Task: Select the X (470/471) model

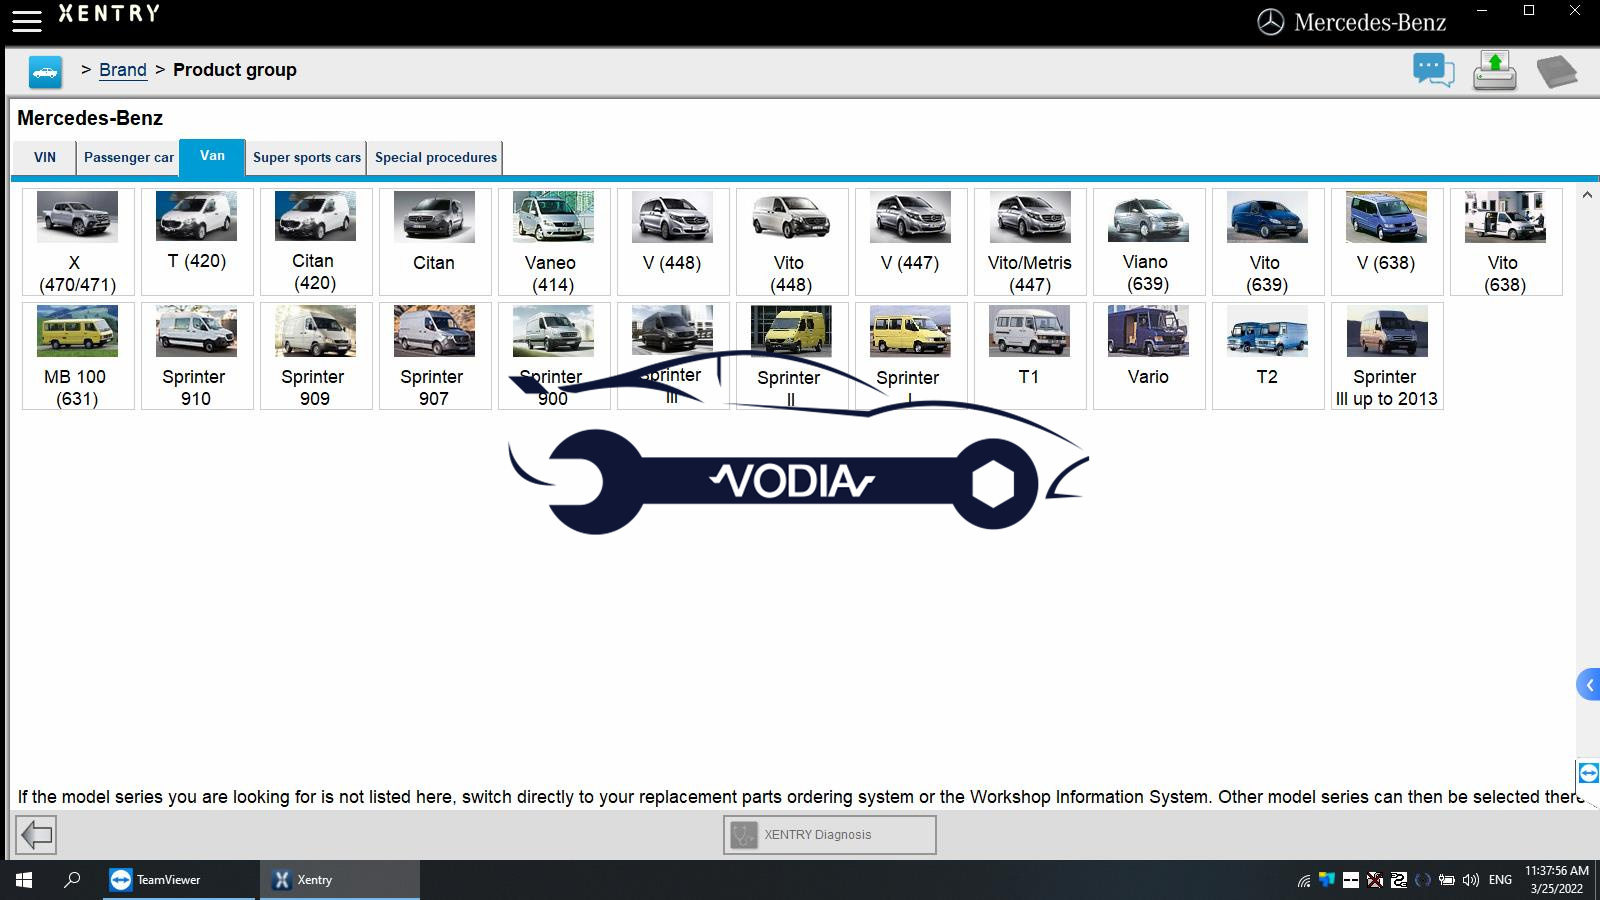Action: 78,242
